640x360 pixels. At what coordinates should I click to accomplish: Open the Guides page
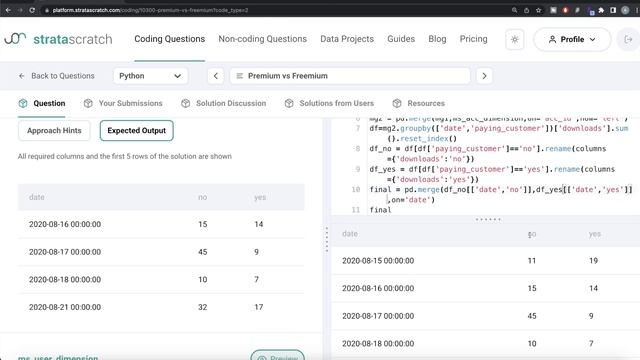pyautogui.click(x=401, y=39)
